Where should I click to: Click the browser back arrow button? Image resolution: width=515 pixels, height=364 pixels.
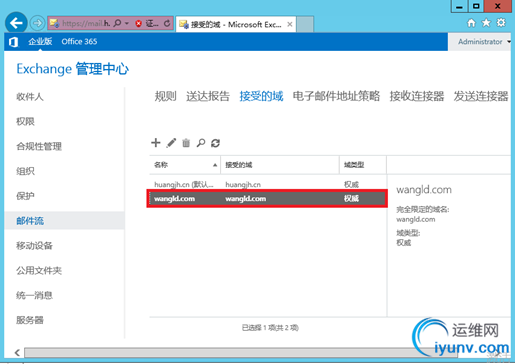tap(16, 23)
